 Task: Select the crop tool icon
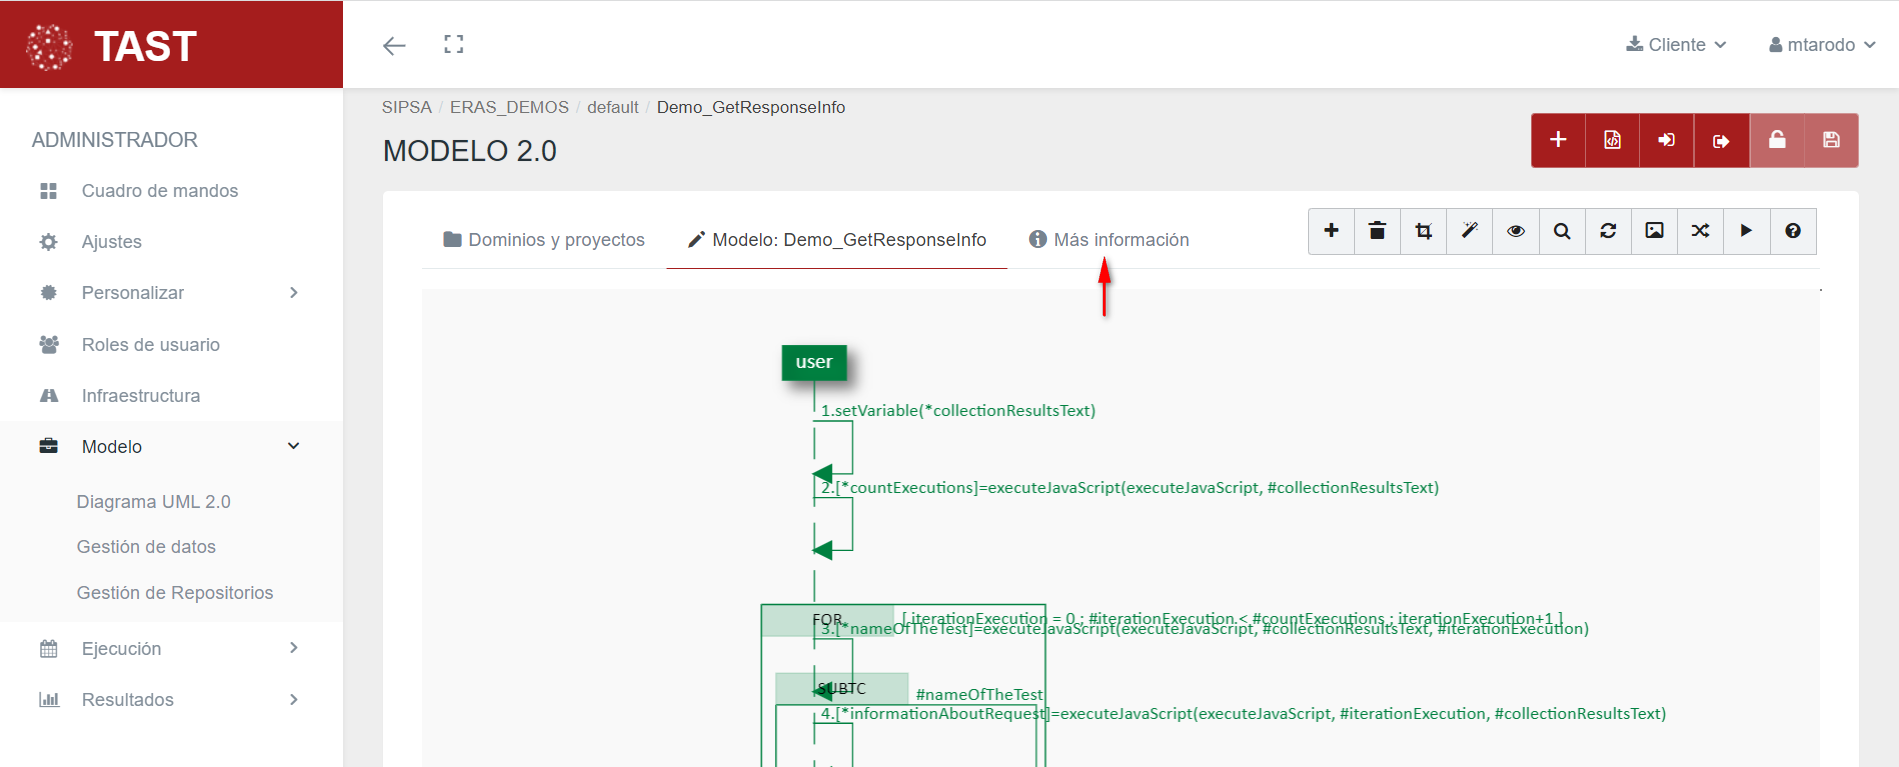tap(1423, 231)
